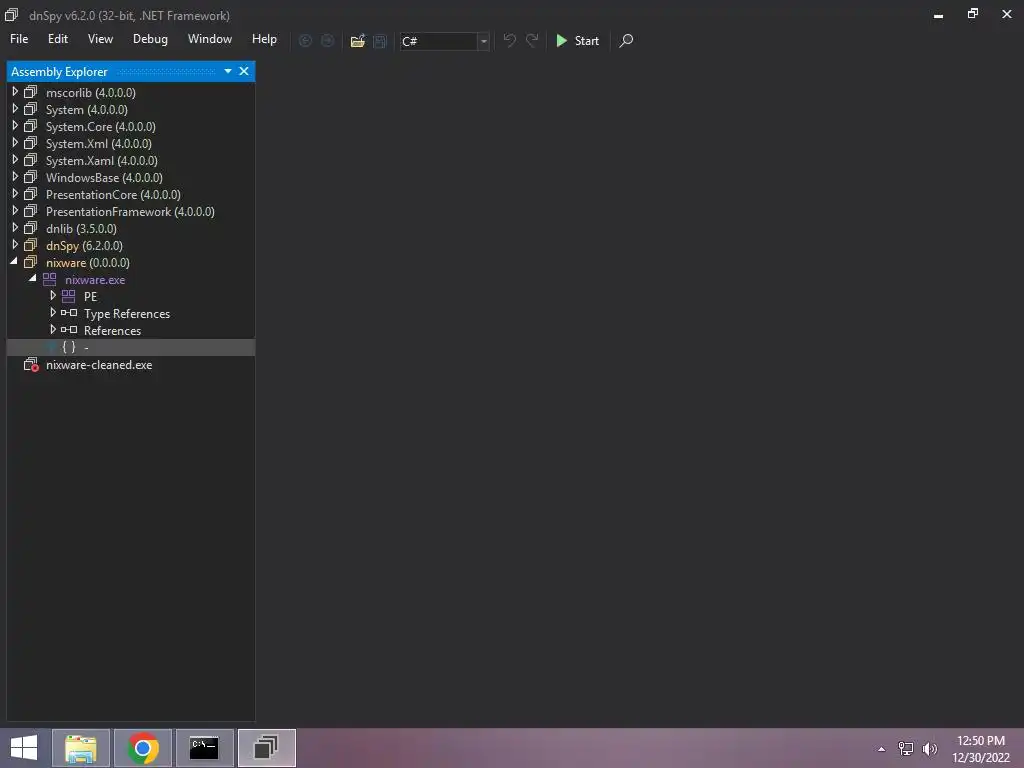This screenshot has height=768, width=1024.
Task: Expand the System (4.0.0.0) node
Action: point(15,109)
